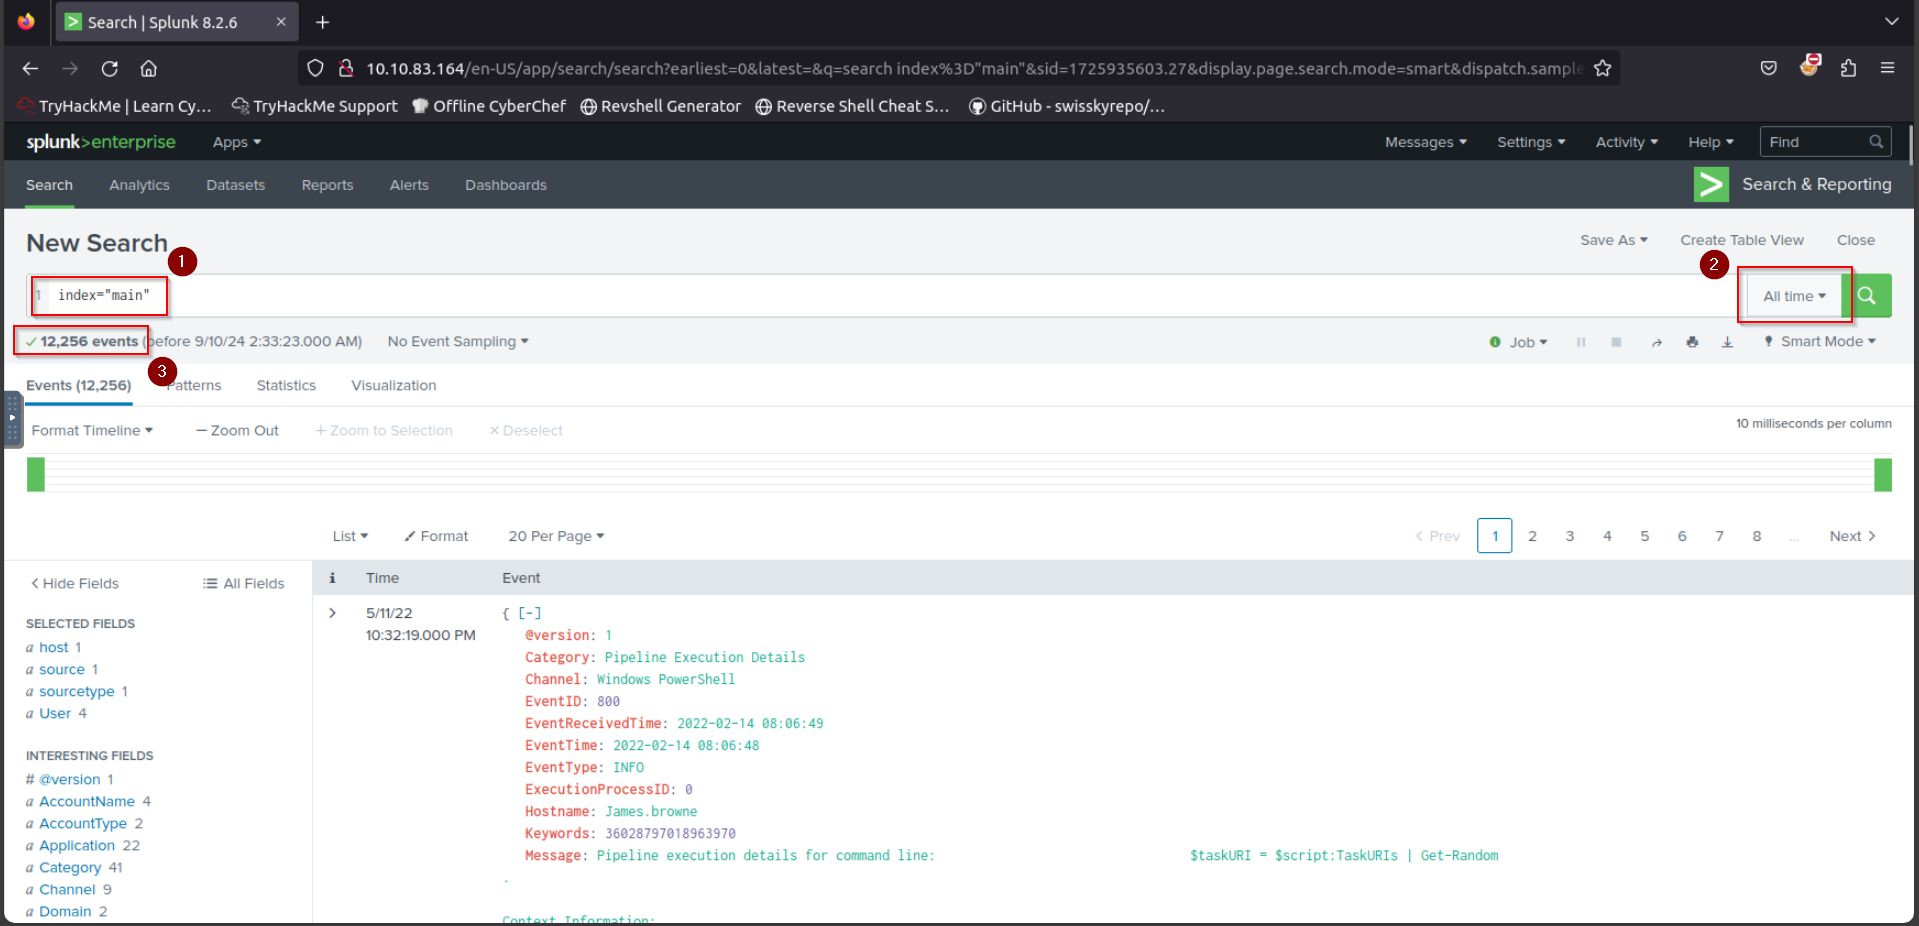The height and width of the screenshot is (926, 1919).
Task: Bookmark this page with star icon
Action: (x=1603, y=68)
